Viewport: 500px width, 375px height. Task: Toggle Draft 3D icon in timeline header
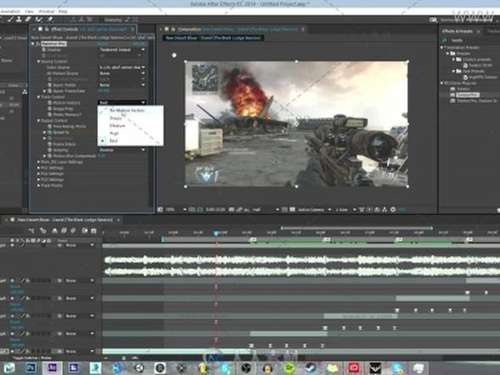click(43, 230)
